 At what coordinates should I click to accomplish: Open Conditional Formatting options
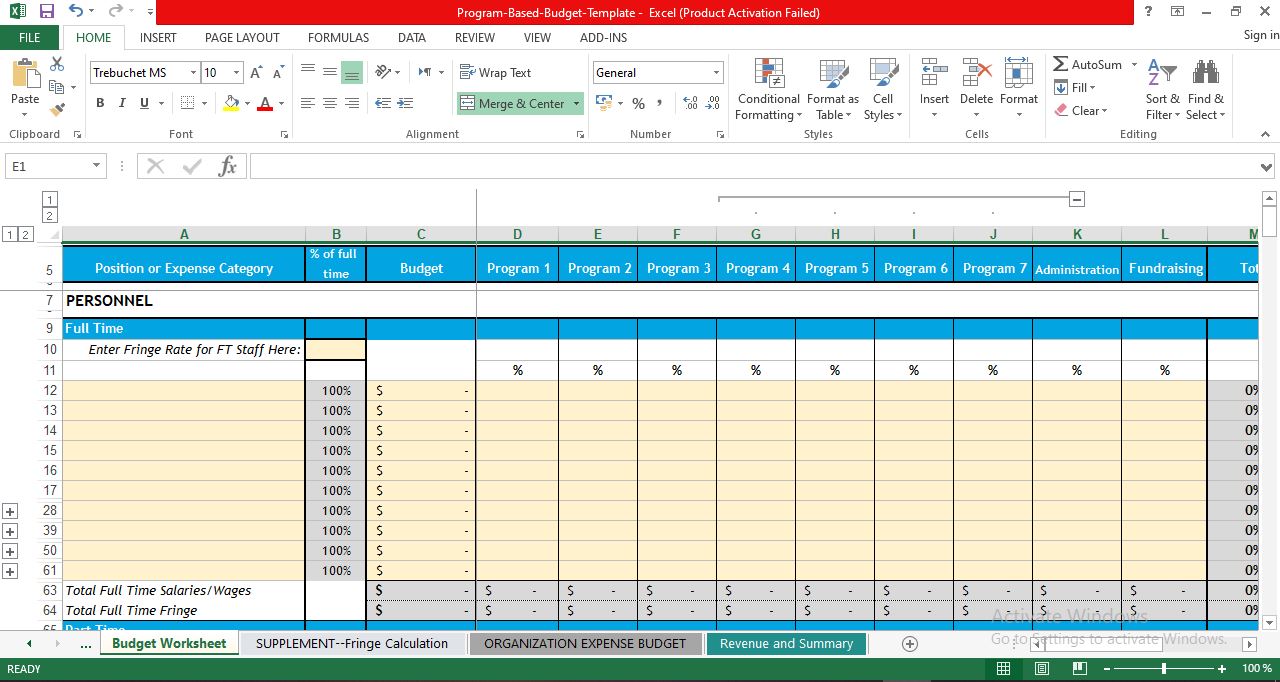pos(768,90)
